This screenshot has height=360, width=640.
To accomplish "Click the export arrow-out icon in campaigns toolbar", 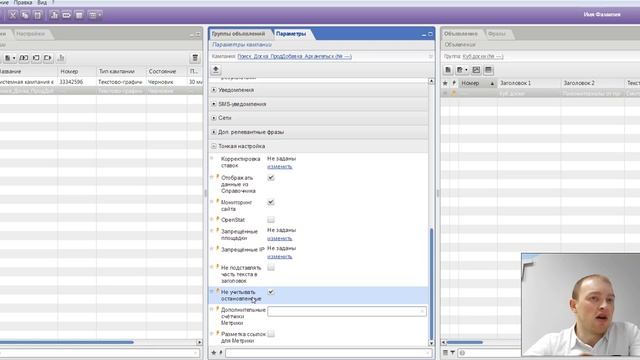I will coord(48,58).
